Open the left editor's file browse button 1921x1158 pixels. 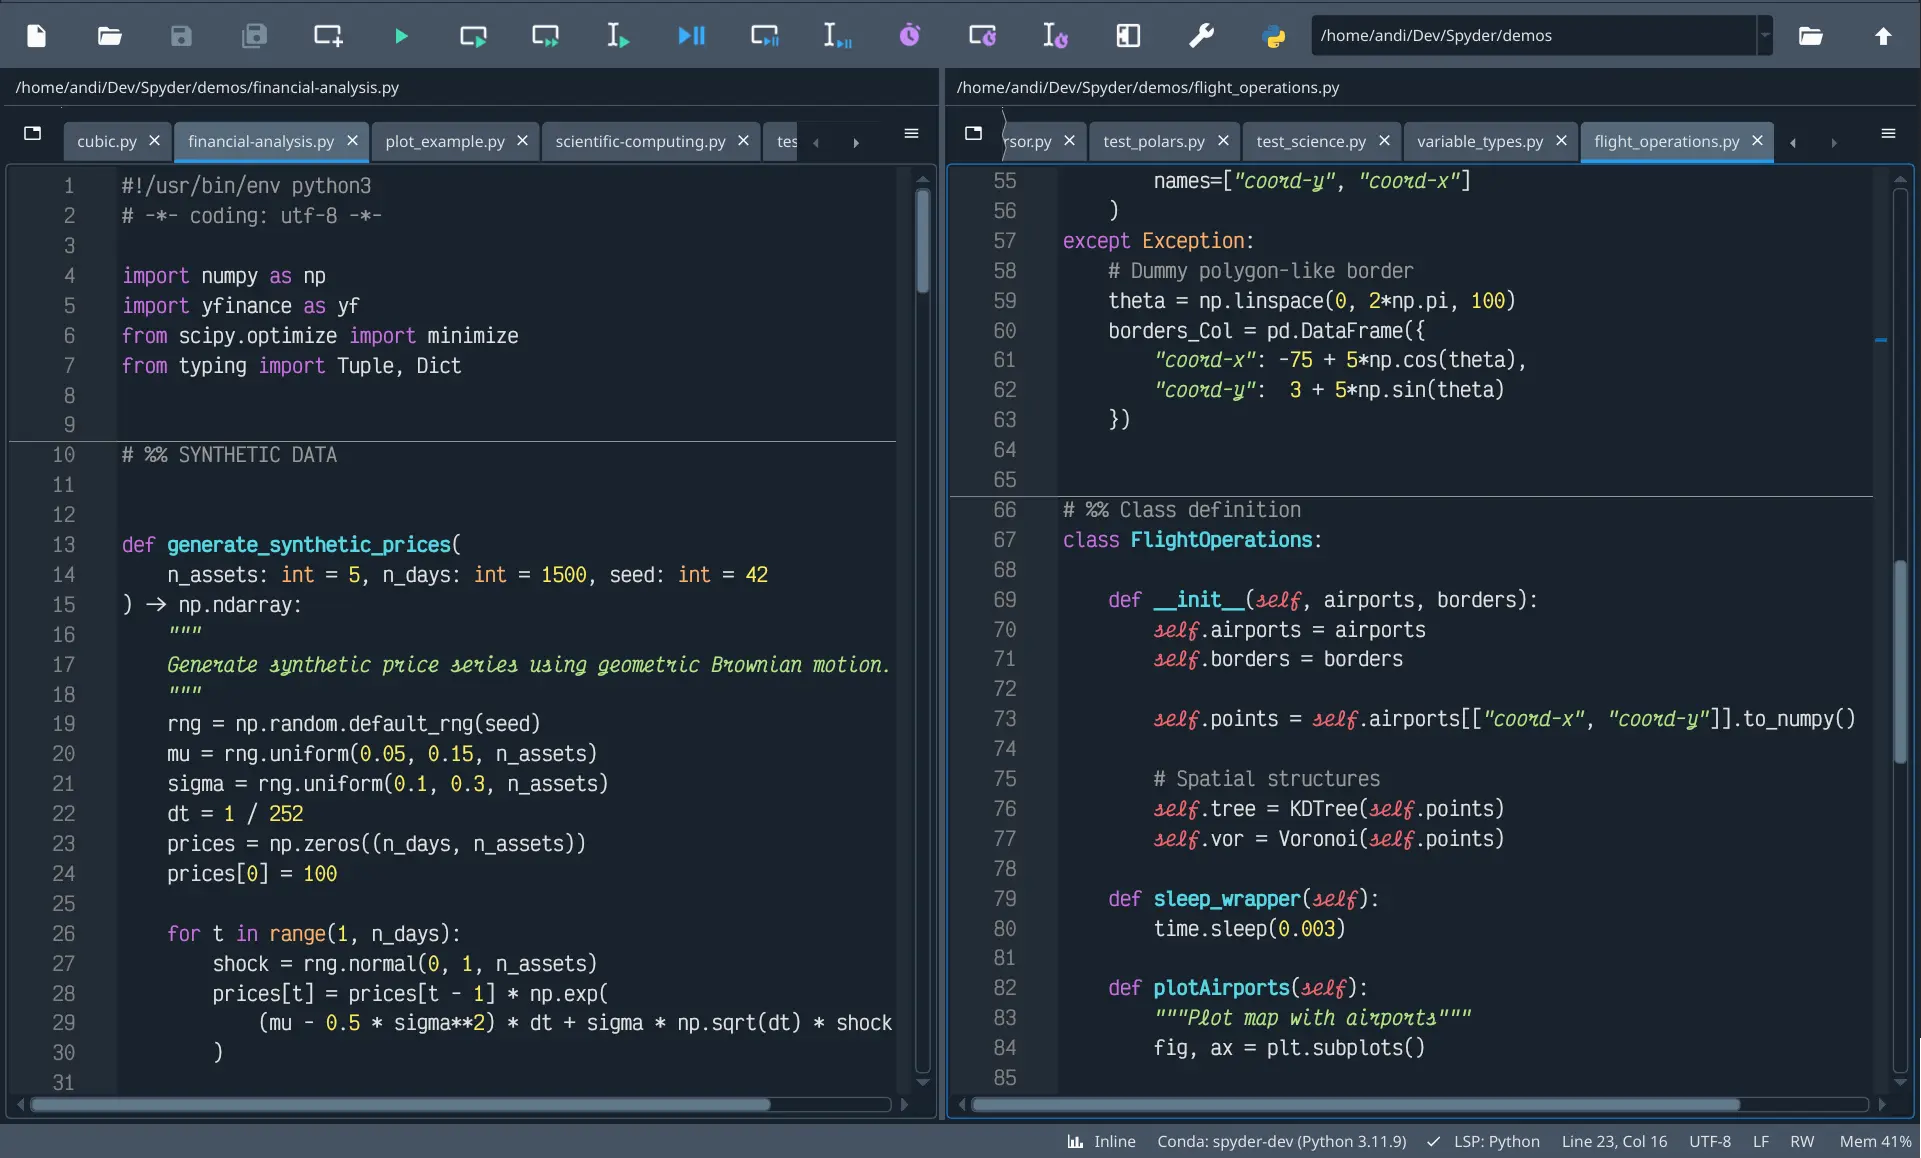tap(32, 133)
